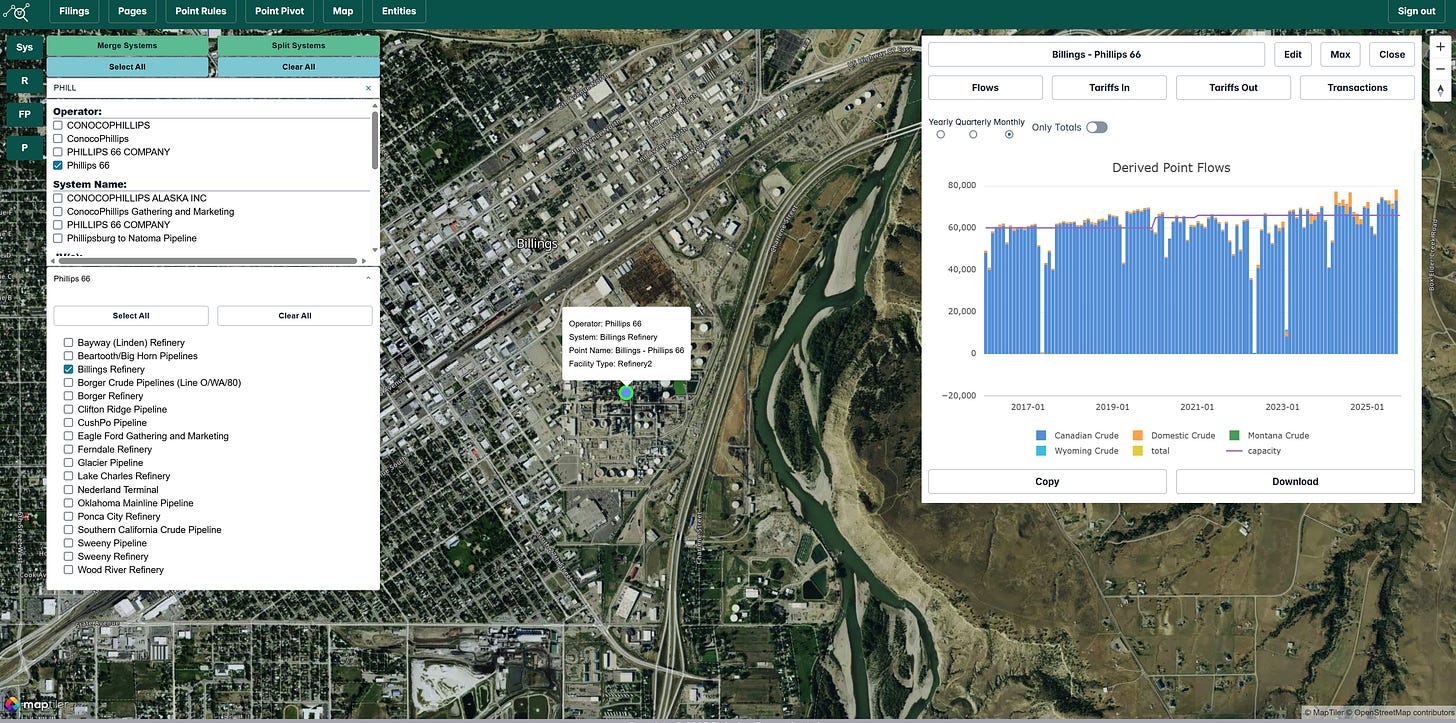Toggle Canadian Crude legend swatch
The width and height of the screenshot is (1456, 723).
pyautogui.click(x=1041, y=436)
